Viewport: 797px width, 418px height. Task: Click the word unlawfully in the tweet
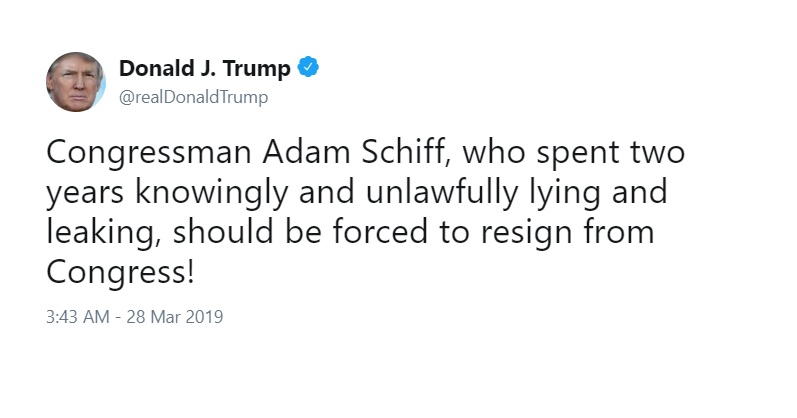pyautogui.click(x=442, y=193)
